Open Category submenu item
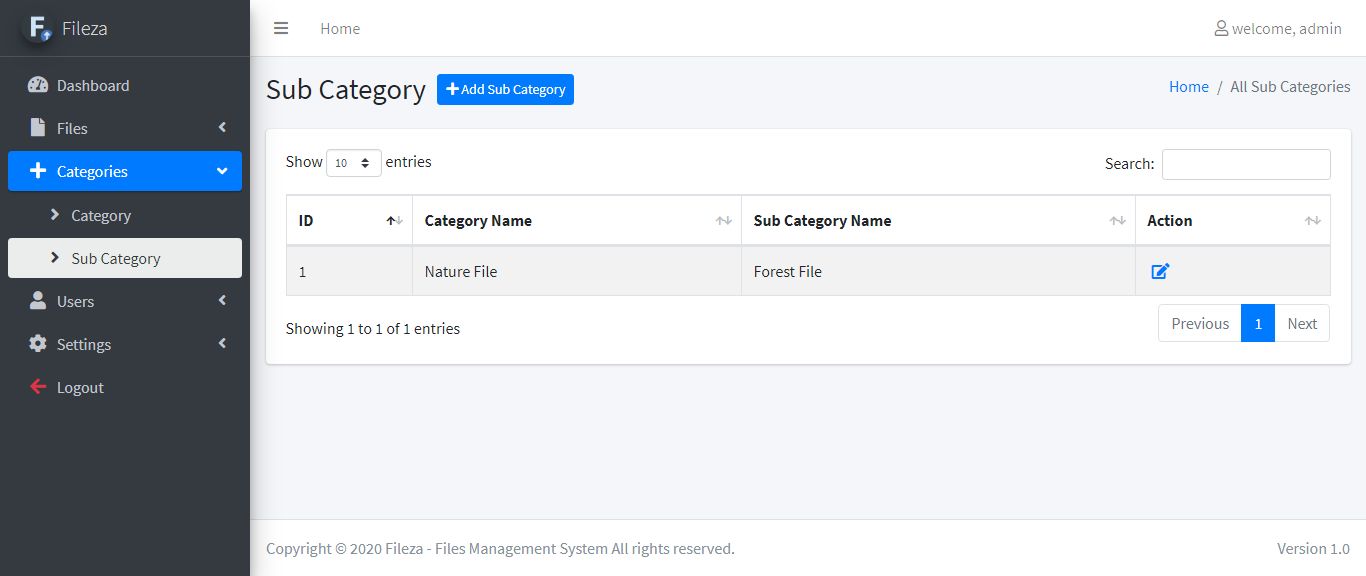1366x576 pixels. pyautogui.click(x=101, y=215)
